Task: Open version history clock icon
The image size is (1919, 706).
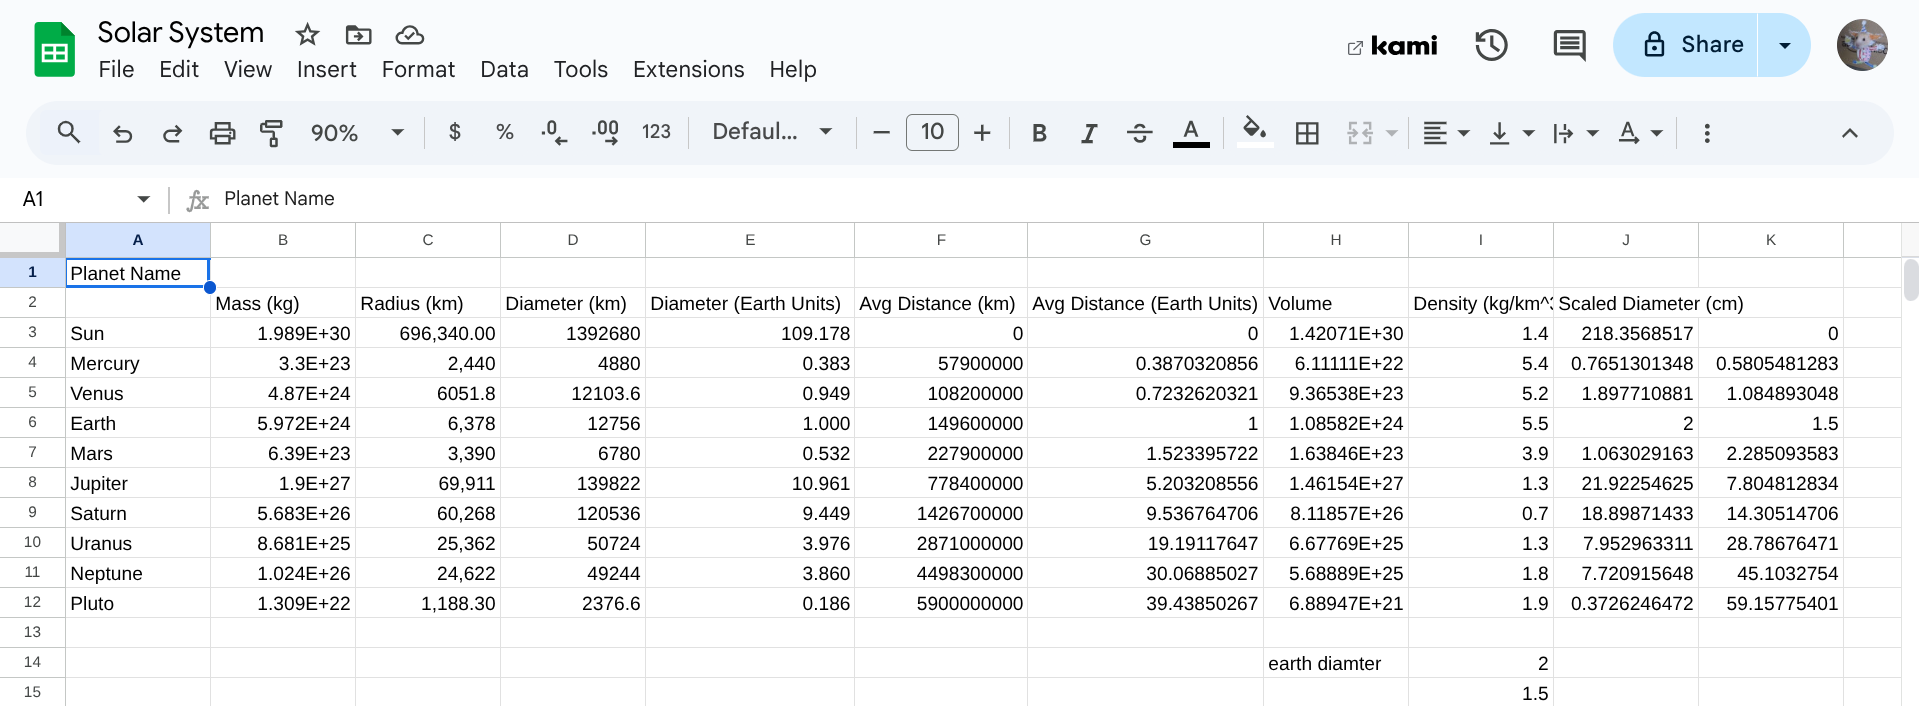Action: click(x=1491, y=45)
